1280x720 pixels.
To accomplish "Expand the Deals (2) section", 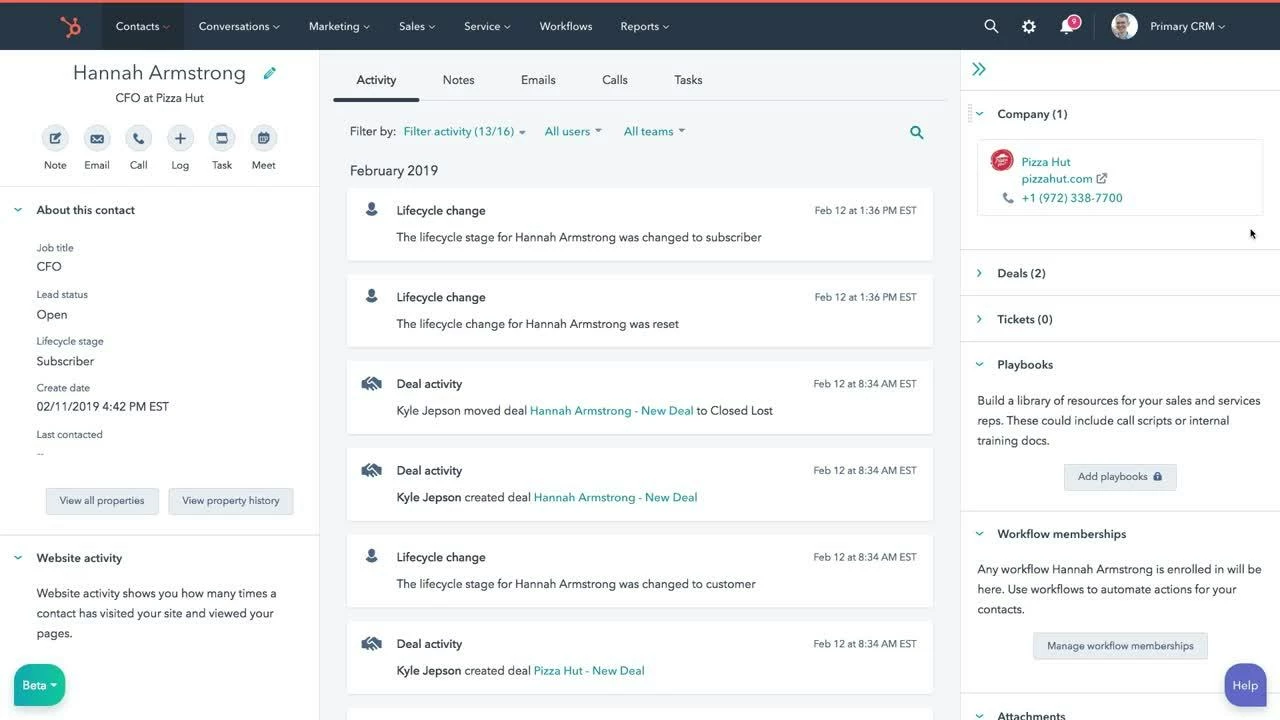I will (x=979, y=273).
